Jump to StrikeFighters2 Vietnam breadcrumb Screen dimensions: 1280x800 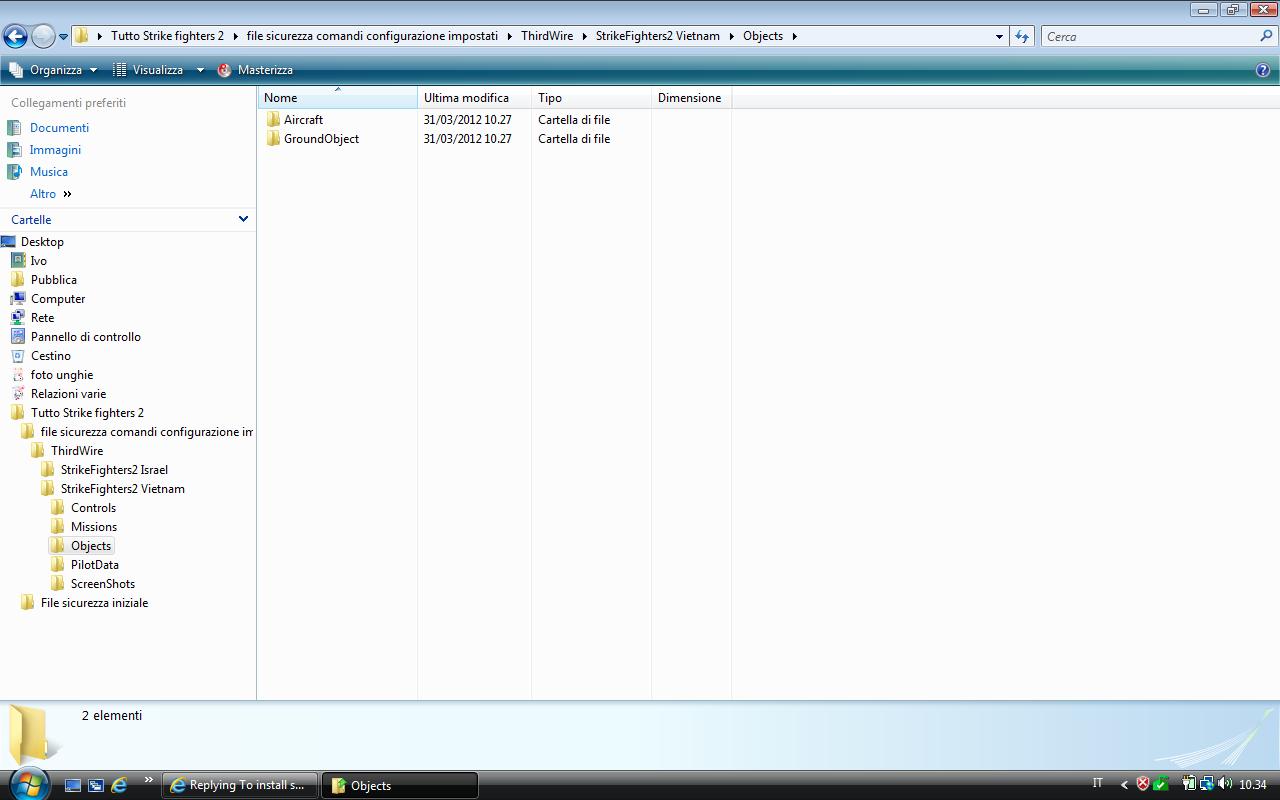[x=657, y=36]
